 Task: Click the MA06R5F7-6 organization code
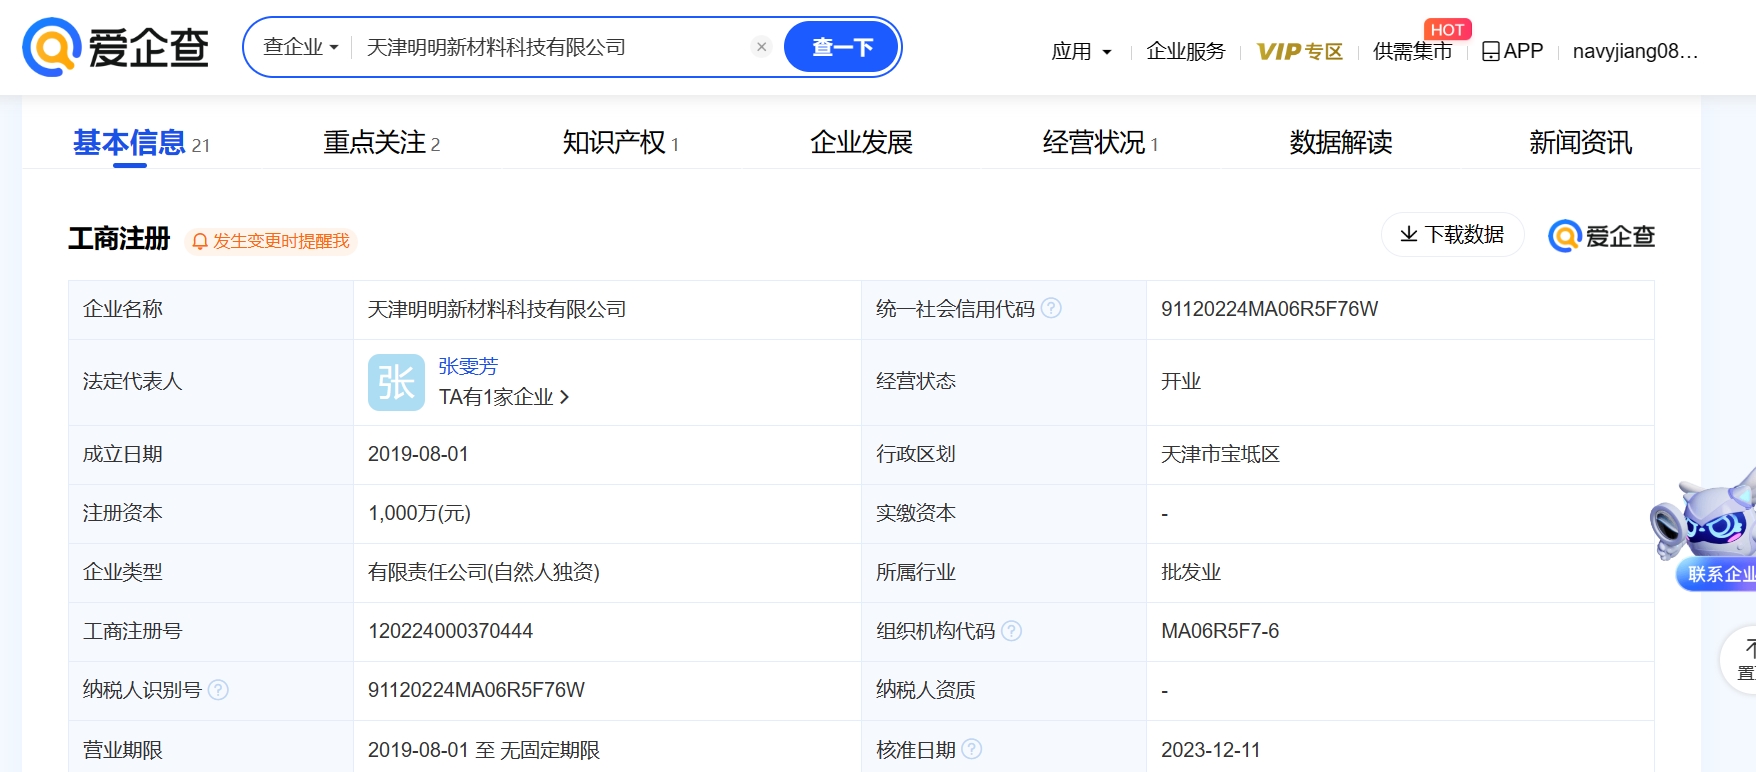tap(1220, 631)
